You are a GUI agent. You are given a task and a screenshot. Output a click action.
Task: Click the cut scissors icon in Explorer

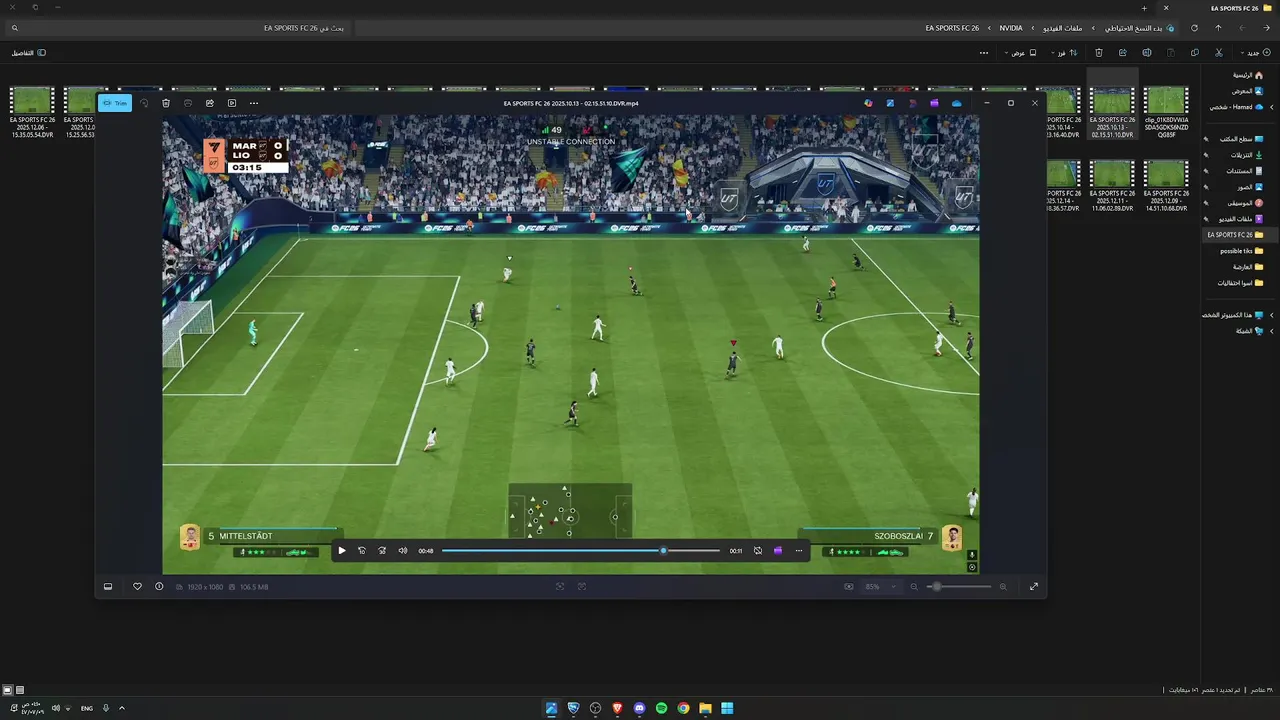click(x=1219, y=53)
